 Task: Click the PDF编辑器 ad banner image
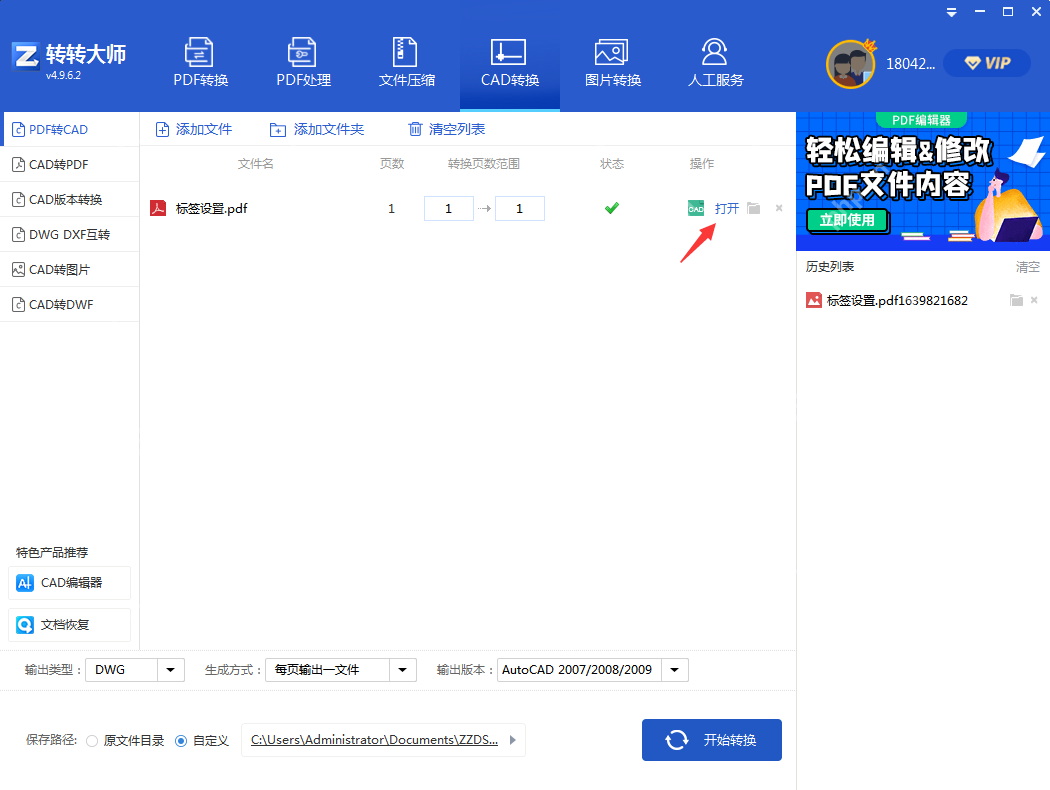click(923, 181)
